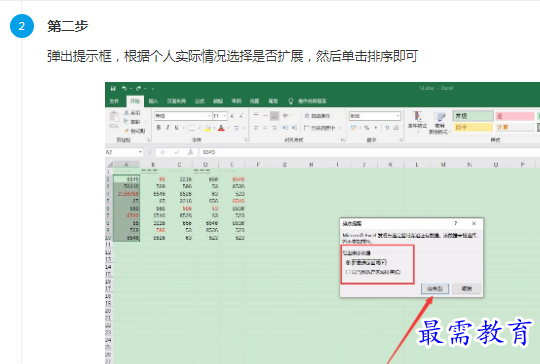Click the highlighted bottom align icon
The image size is (540, 364).
point(274,116)
